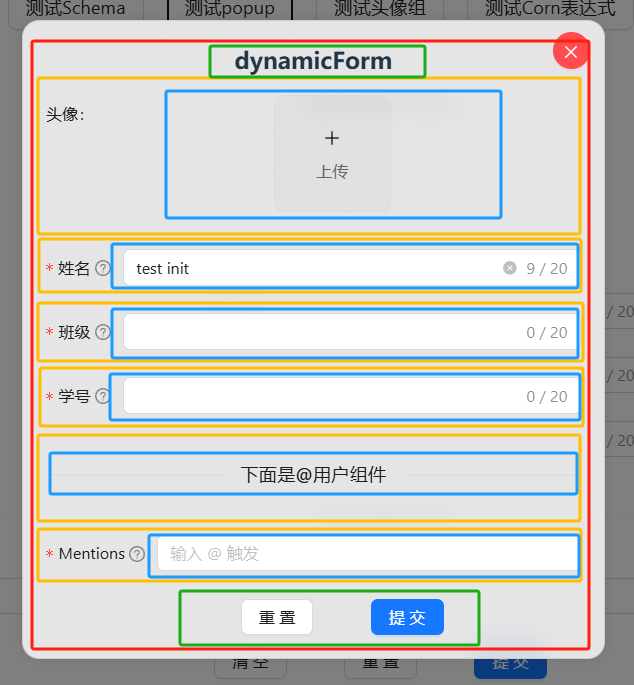
Task: Clear the 姓名 field using the clear icon
Action: 509,268
